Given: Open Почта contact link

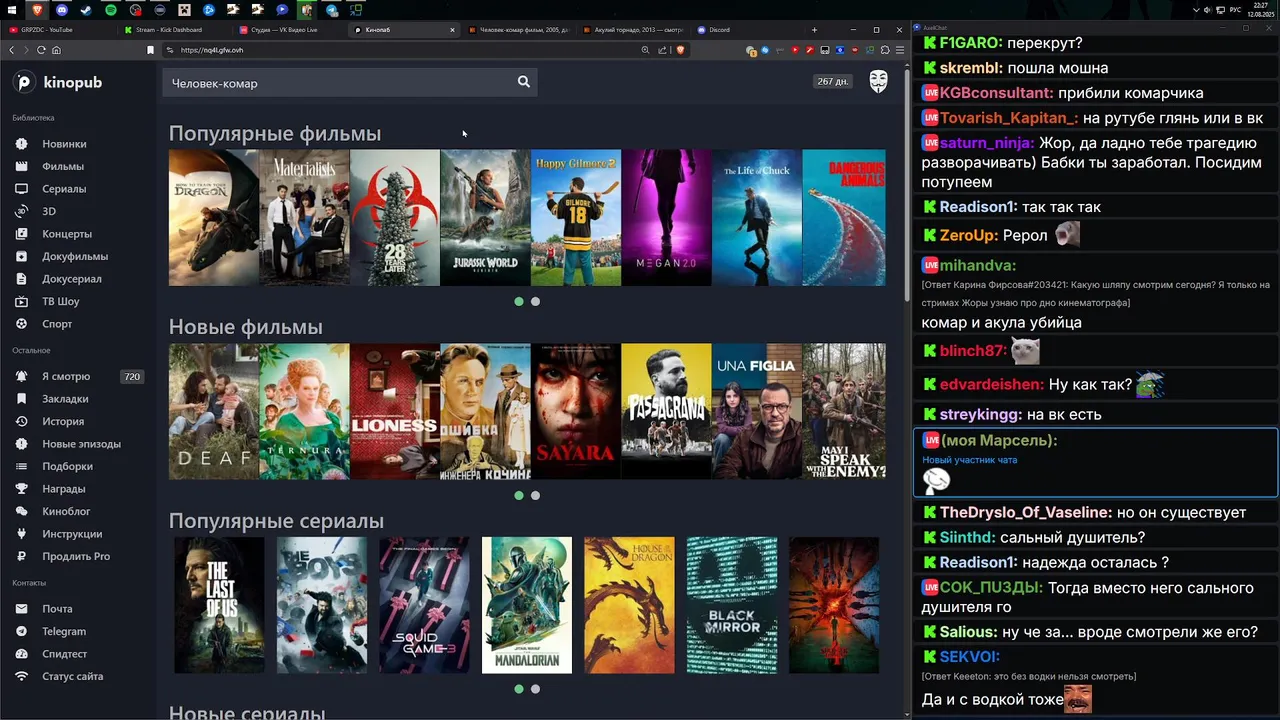Looking at the screenshot, I should point(57,608).
